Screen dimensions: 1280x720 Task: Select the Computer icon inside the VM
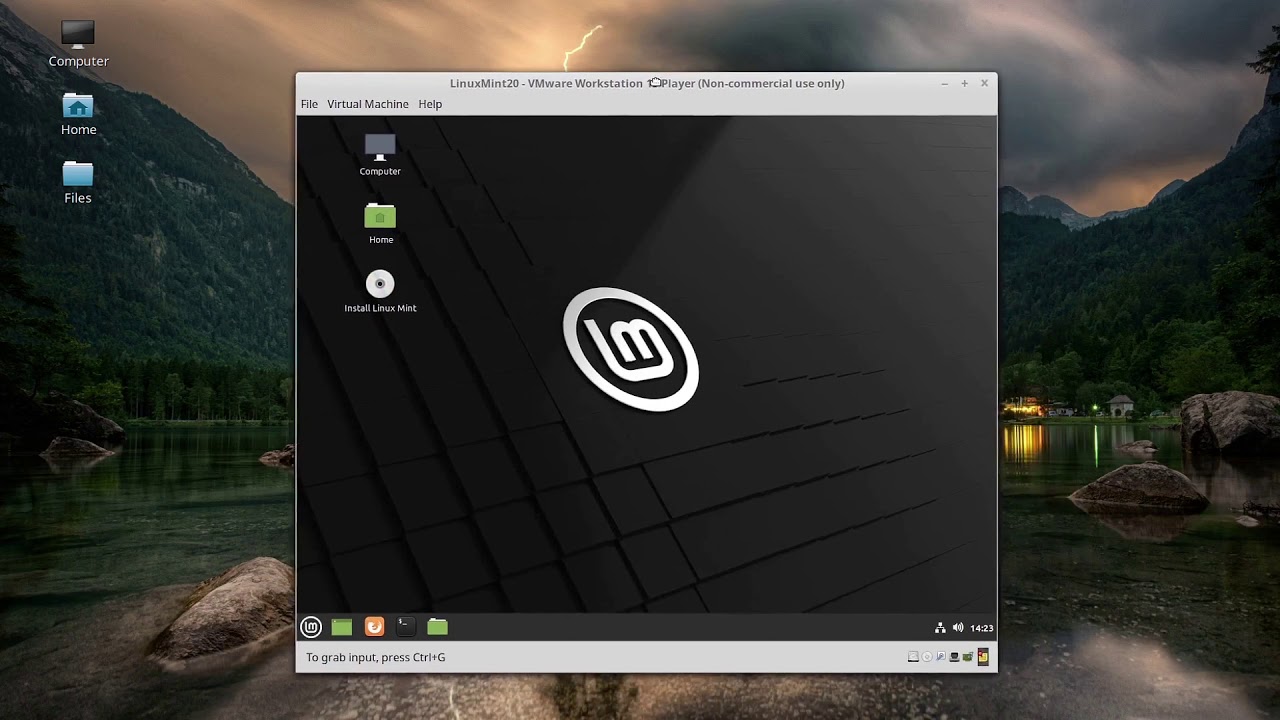[380, 155]
